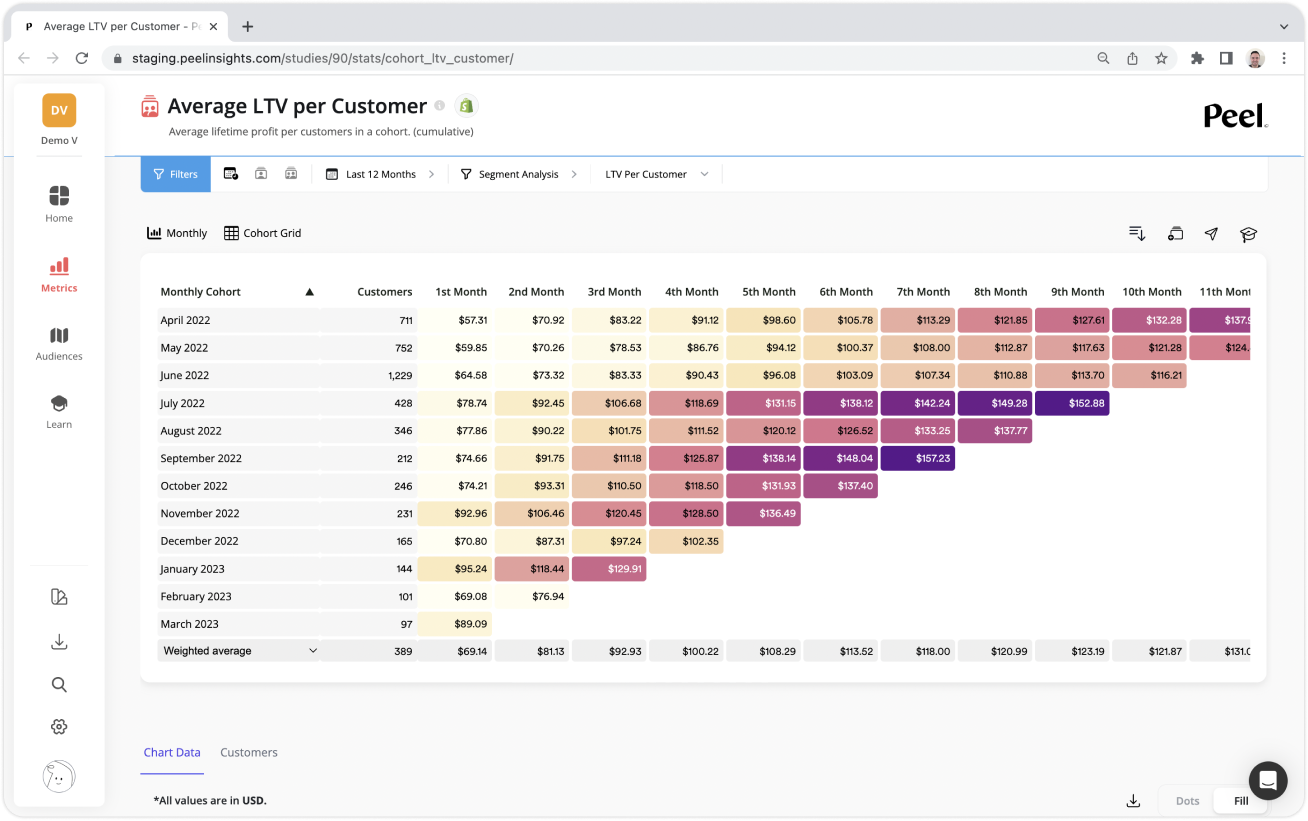
Task: Click the sort rows icon above table
Action: pos(1137,233)
